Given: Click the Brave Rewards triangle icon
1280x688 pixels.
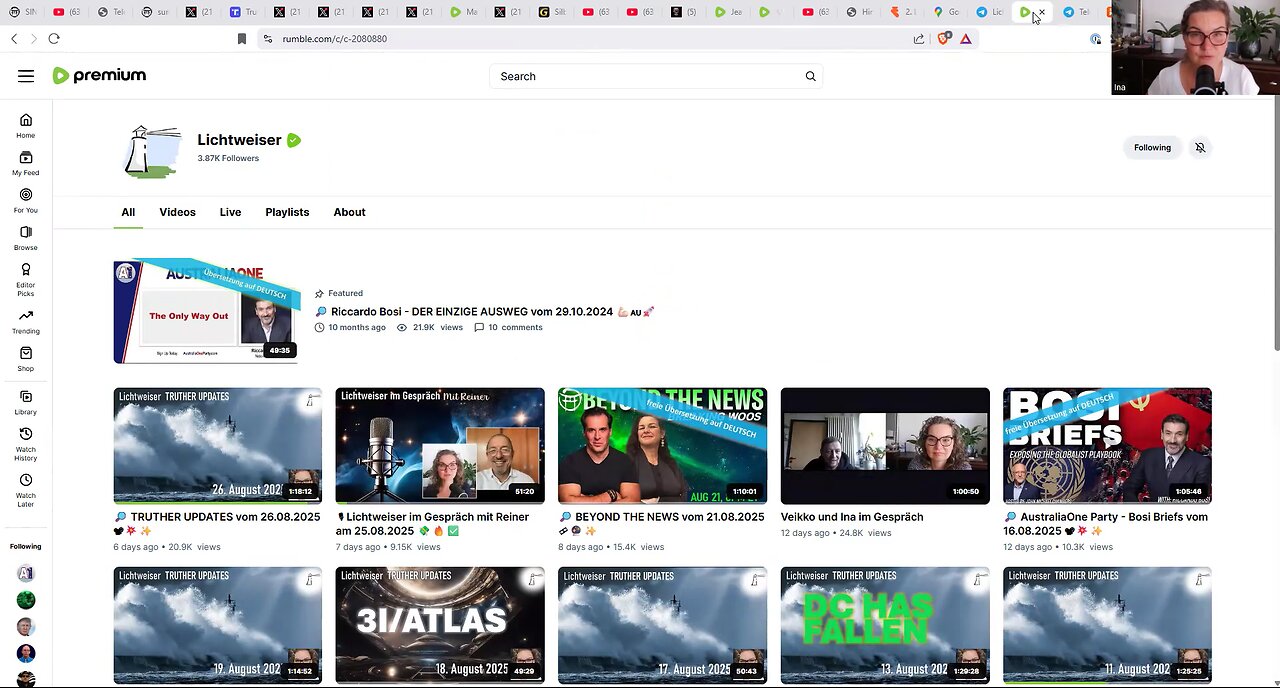Looking at the screenshot, I should 966,39.
